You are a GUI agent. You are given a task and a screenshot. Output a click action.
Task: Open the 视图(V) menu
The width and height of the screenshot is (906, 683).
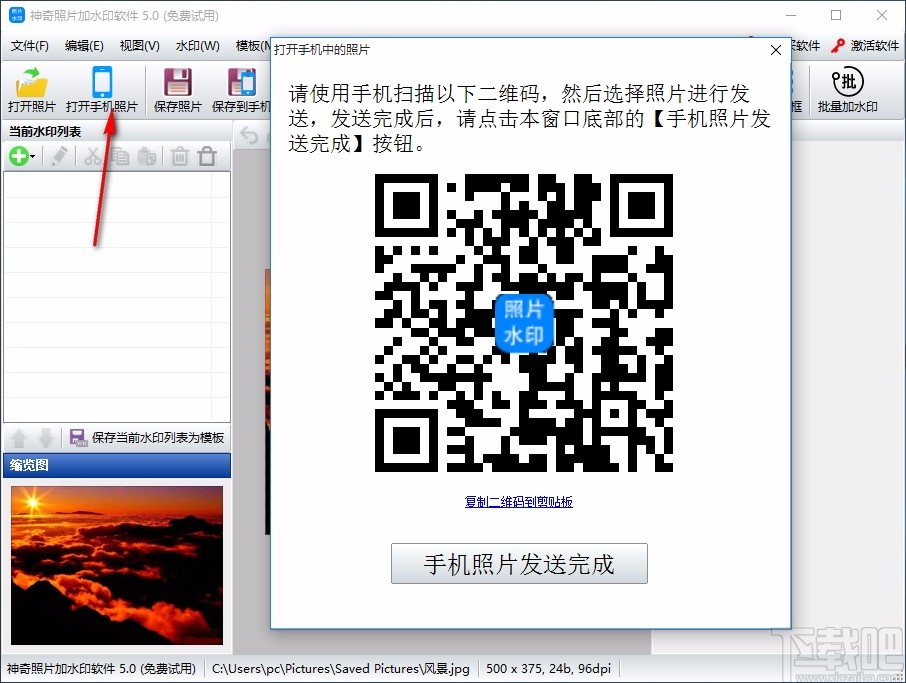(x=139, y=46)
